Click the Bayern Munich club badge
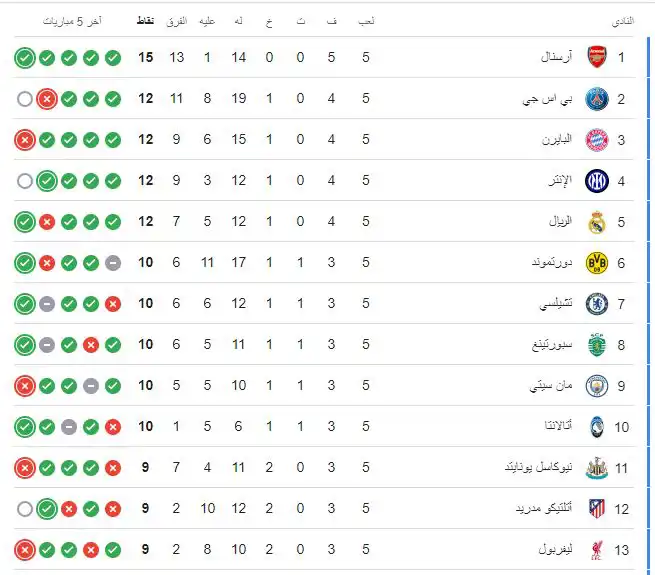This screenshot has height=575, width=655. (597, 139)
